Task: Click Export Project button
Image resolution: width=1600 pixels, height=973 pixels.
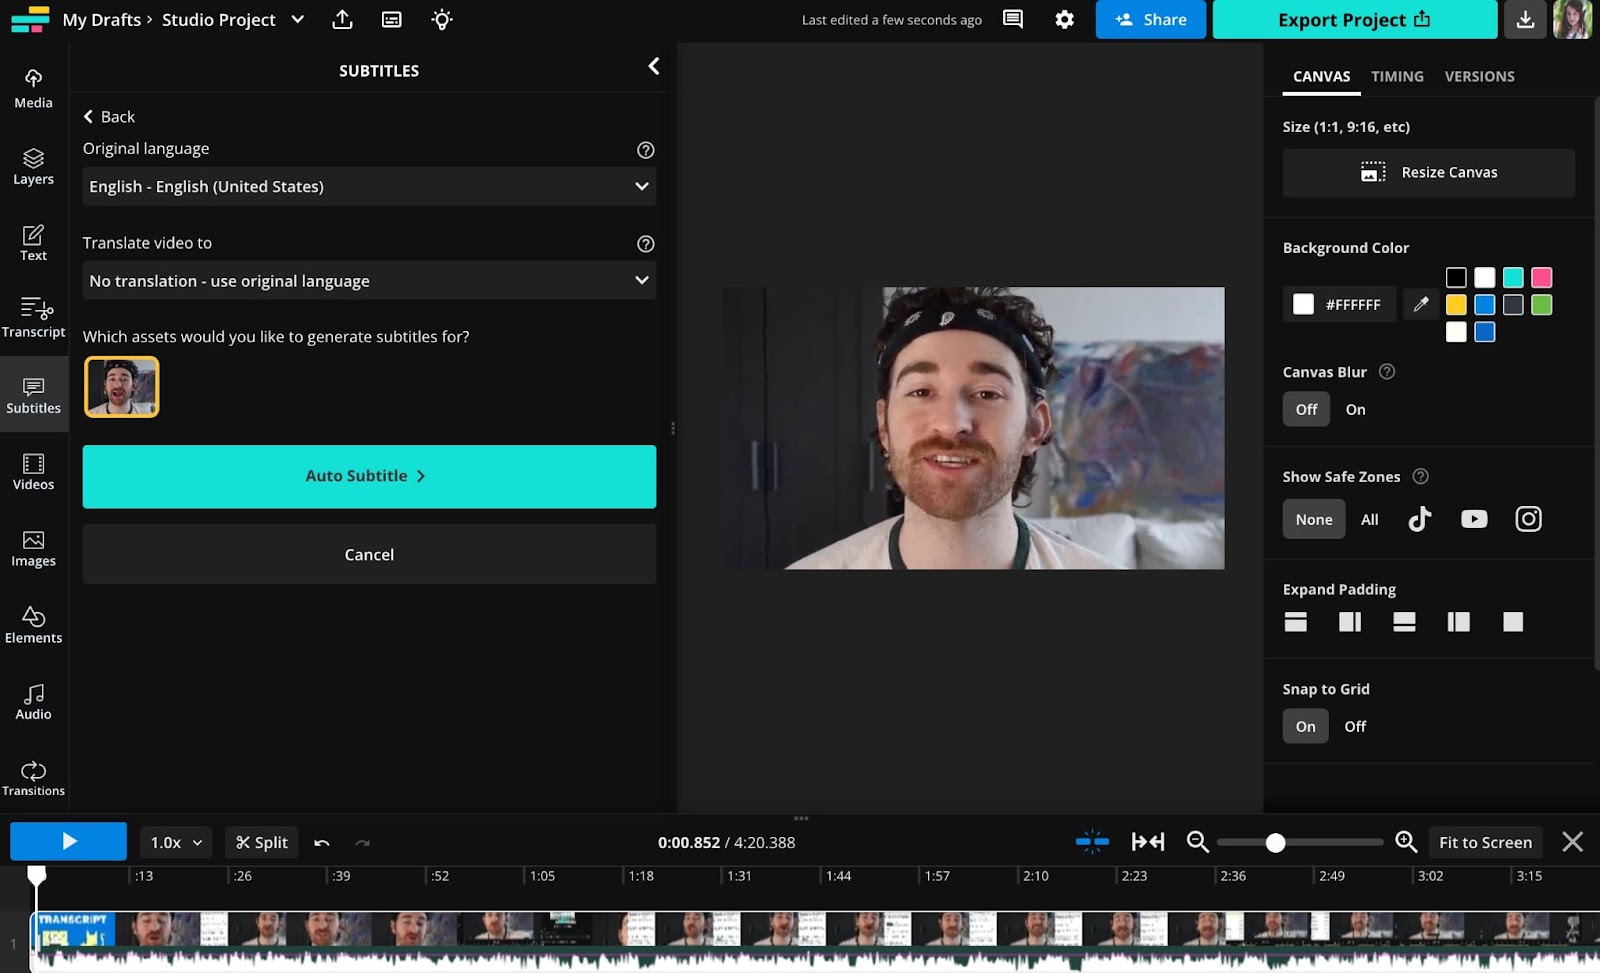Action: point(1354,19)
